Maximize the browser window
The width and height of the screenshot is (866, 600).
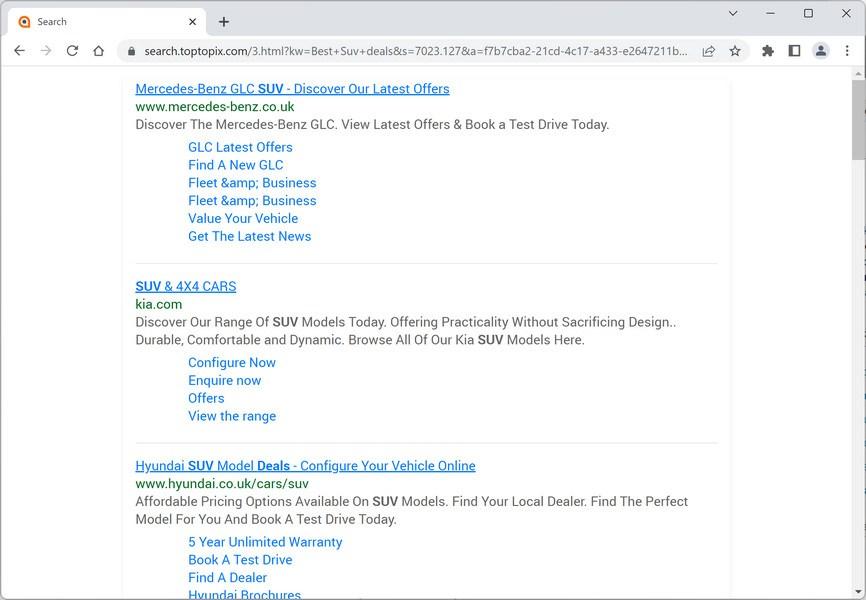(808, 13)
